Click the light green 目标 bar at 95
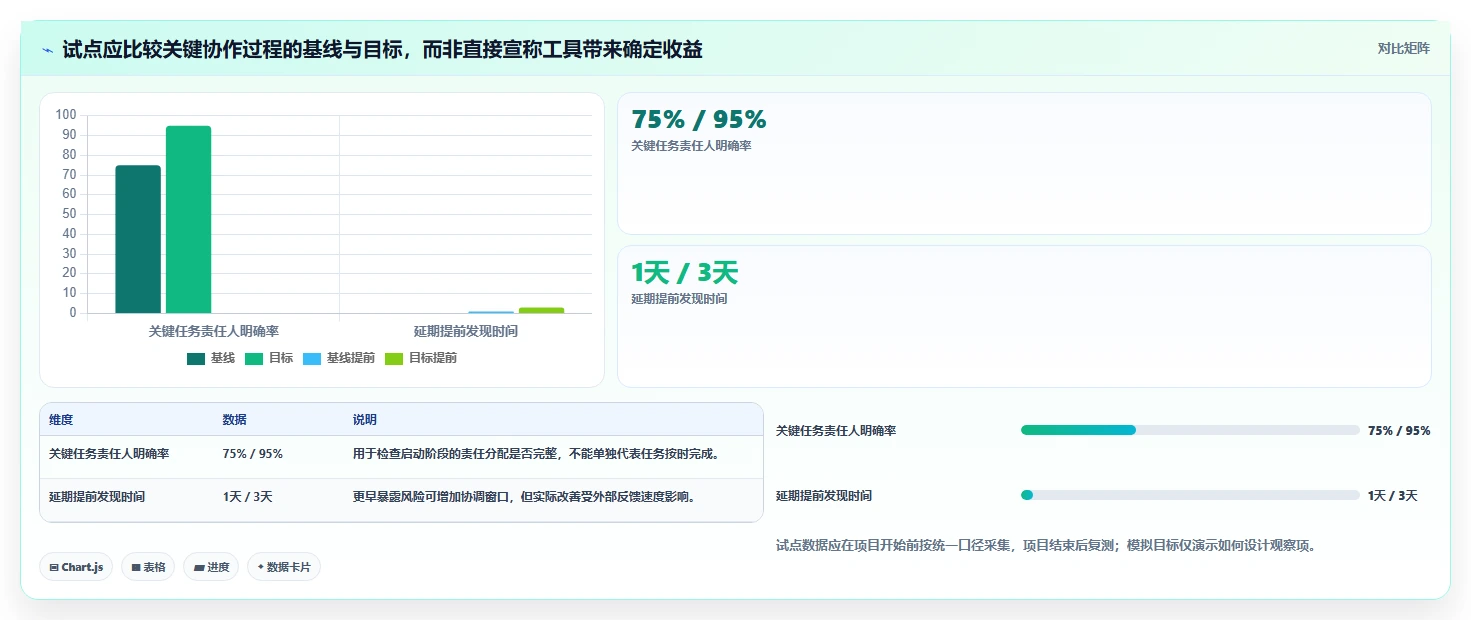Image resolution: width=1471 pixels, height=620 pixels. tap(189, 219)
